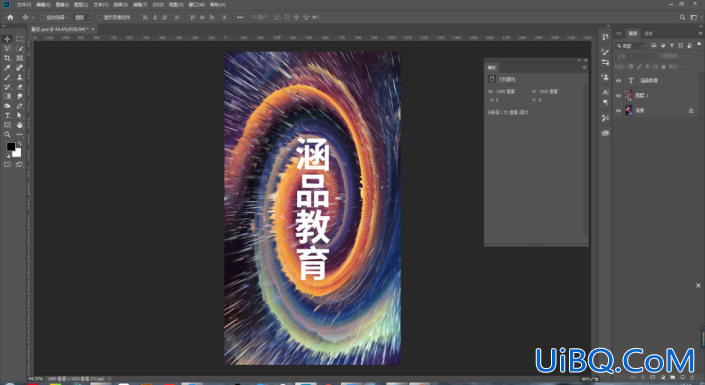Open the History panel icon in dock
This screenshot has width=705, height=385.
605,37
